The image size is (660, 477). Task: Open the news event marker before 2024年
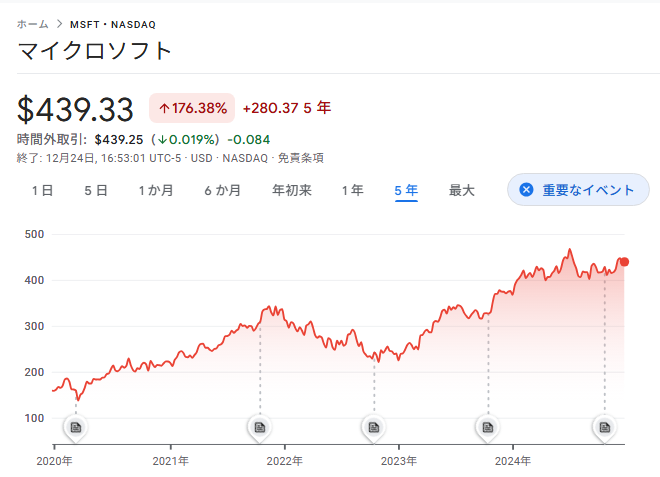click(488, 428)
